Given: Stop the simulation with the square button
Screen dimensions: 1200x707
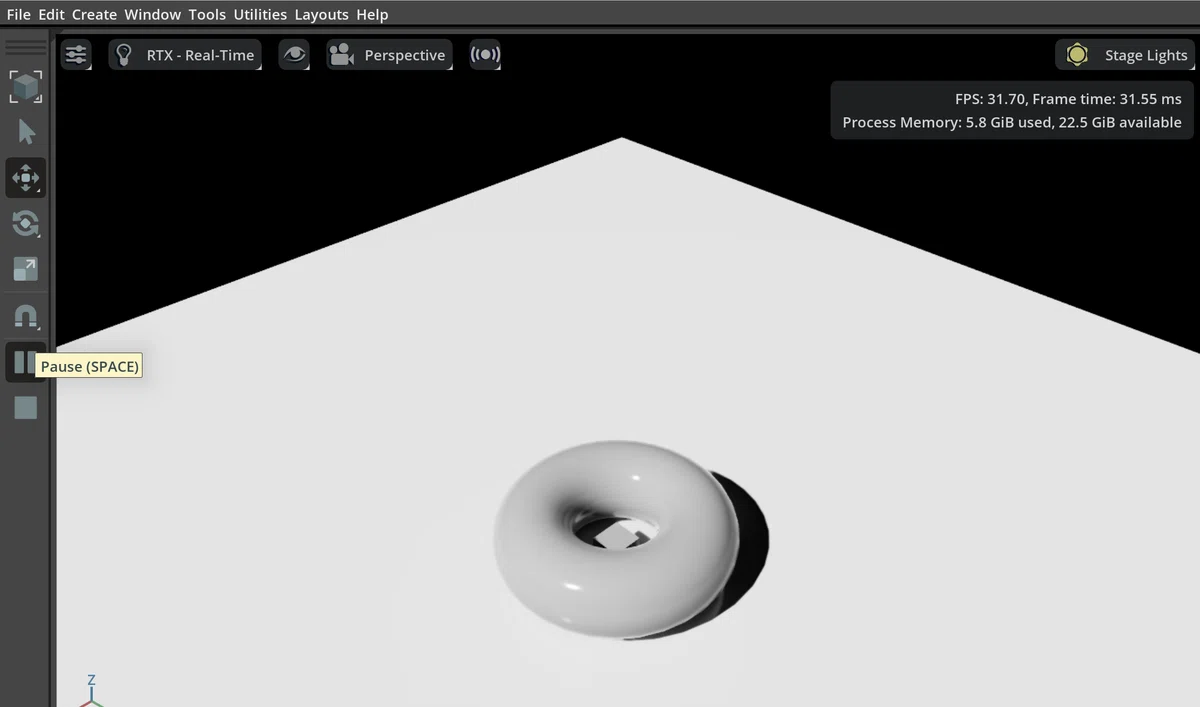Looking at the screenshot, I should coord(26,407).
